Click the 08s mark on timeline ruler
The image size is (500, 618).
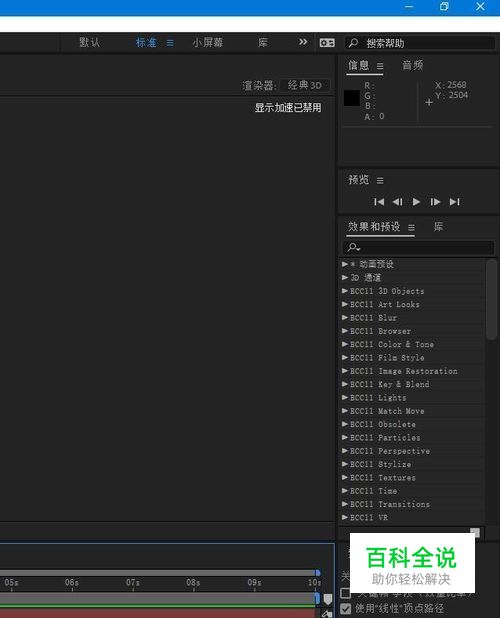[x=193, y=583]
